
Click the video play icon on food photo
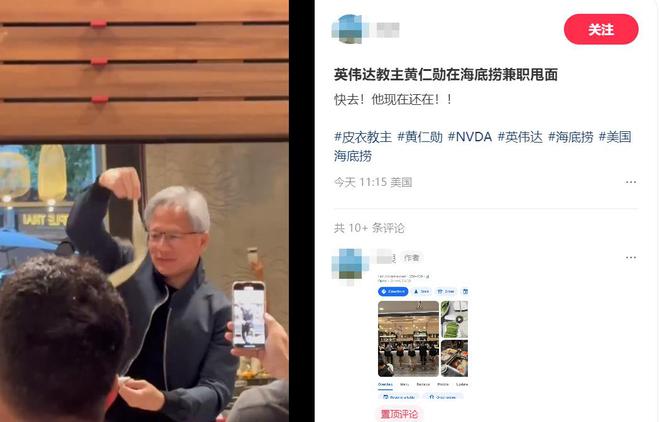pos(460,319)
